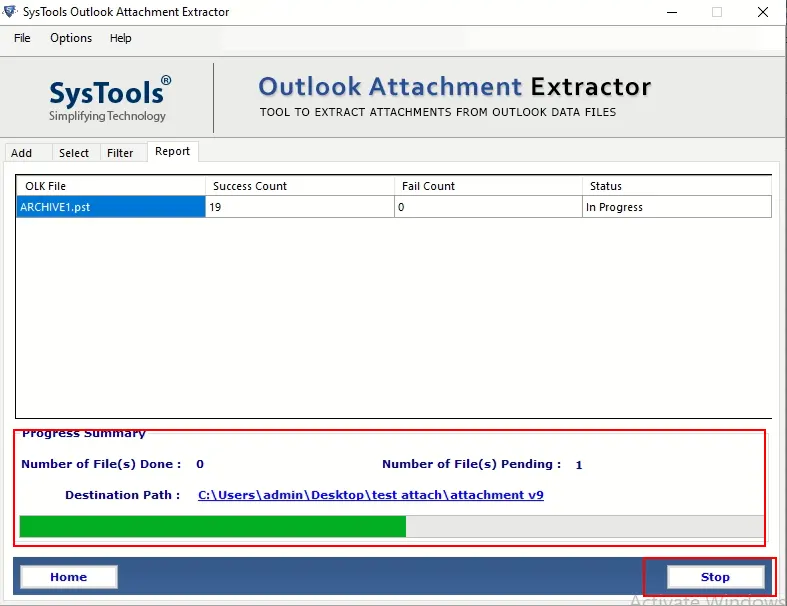Click the Fail Count column header
The height and width of the screenshot is (606, 787).
(488, 186)
